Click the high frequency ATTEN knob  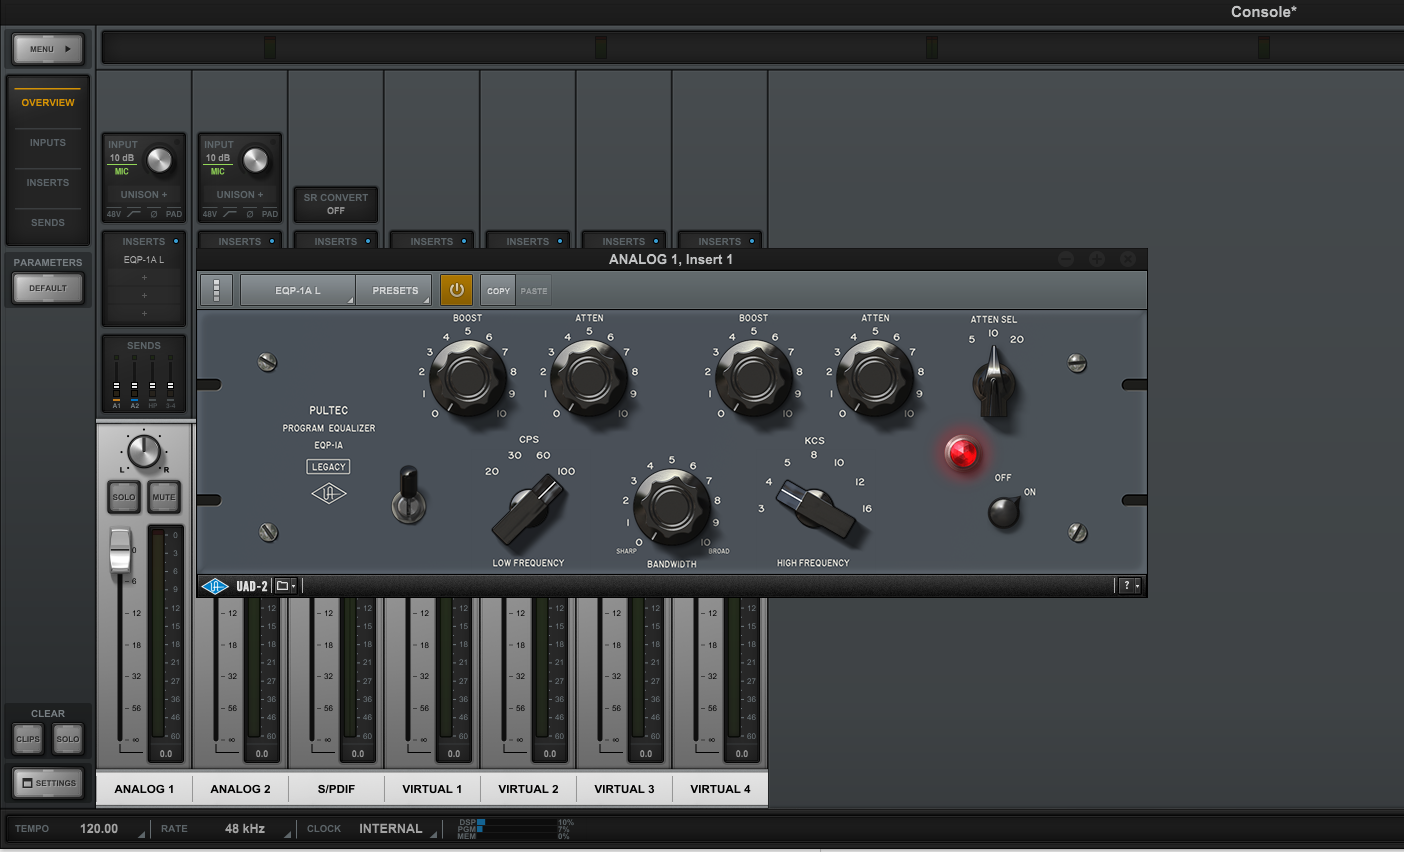click(x=875, y=376)
